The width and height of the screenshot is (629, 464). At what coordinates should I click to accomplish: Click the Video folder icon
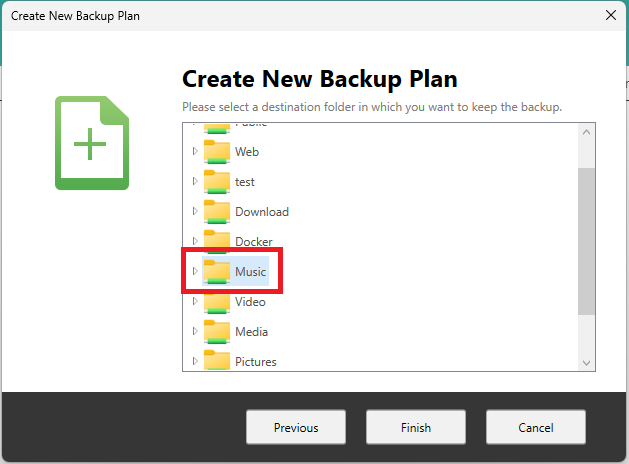click(x=217, y=302)
